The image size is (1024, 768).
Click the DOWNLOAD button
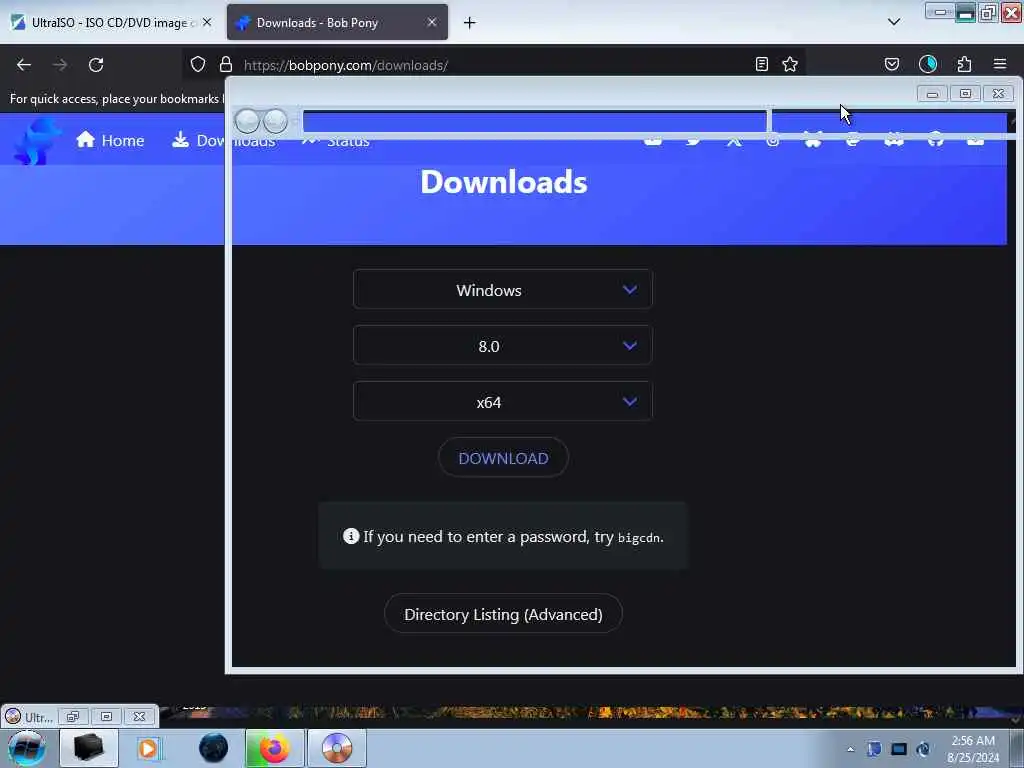(503, 458)
